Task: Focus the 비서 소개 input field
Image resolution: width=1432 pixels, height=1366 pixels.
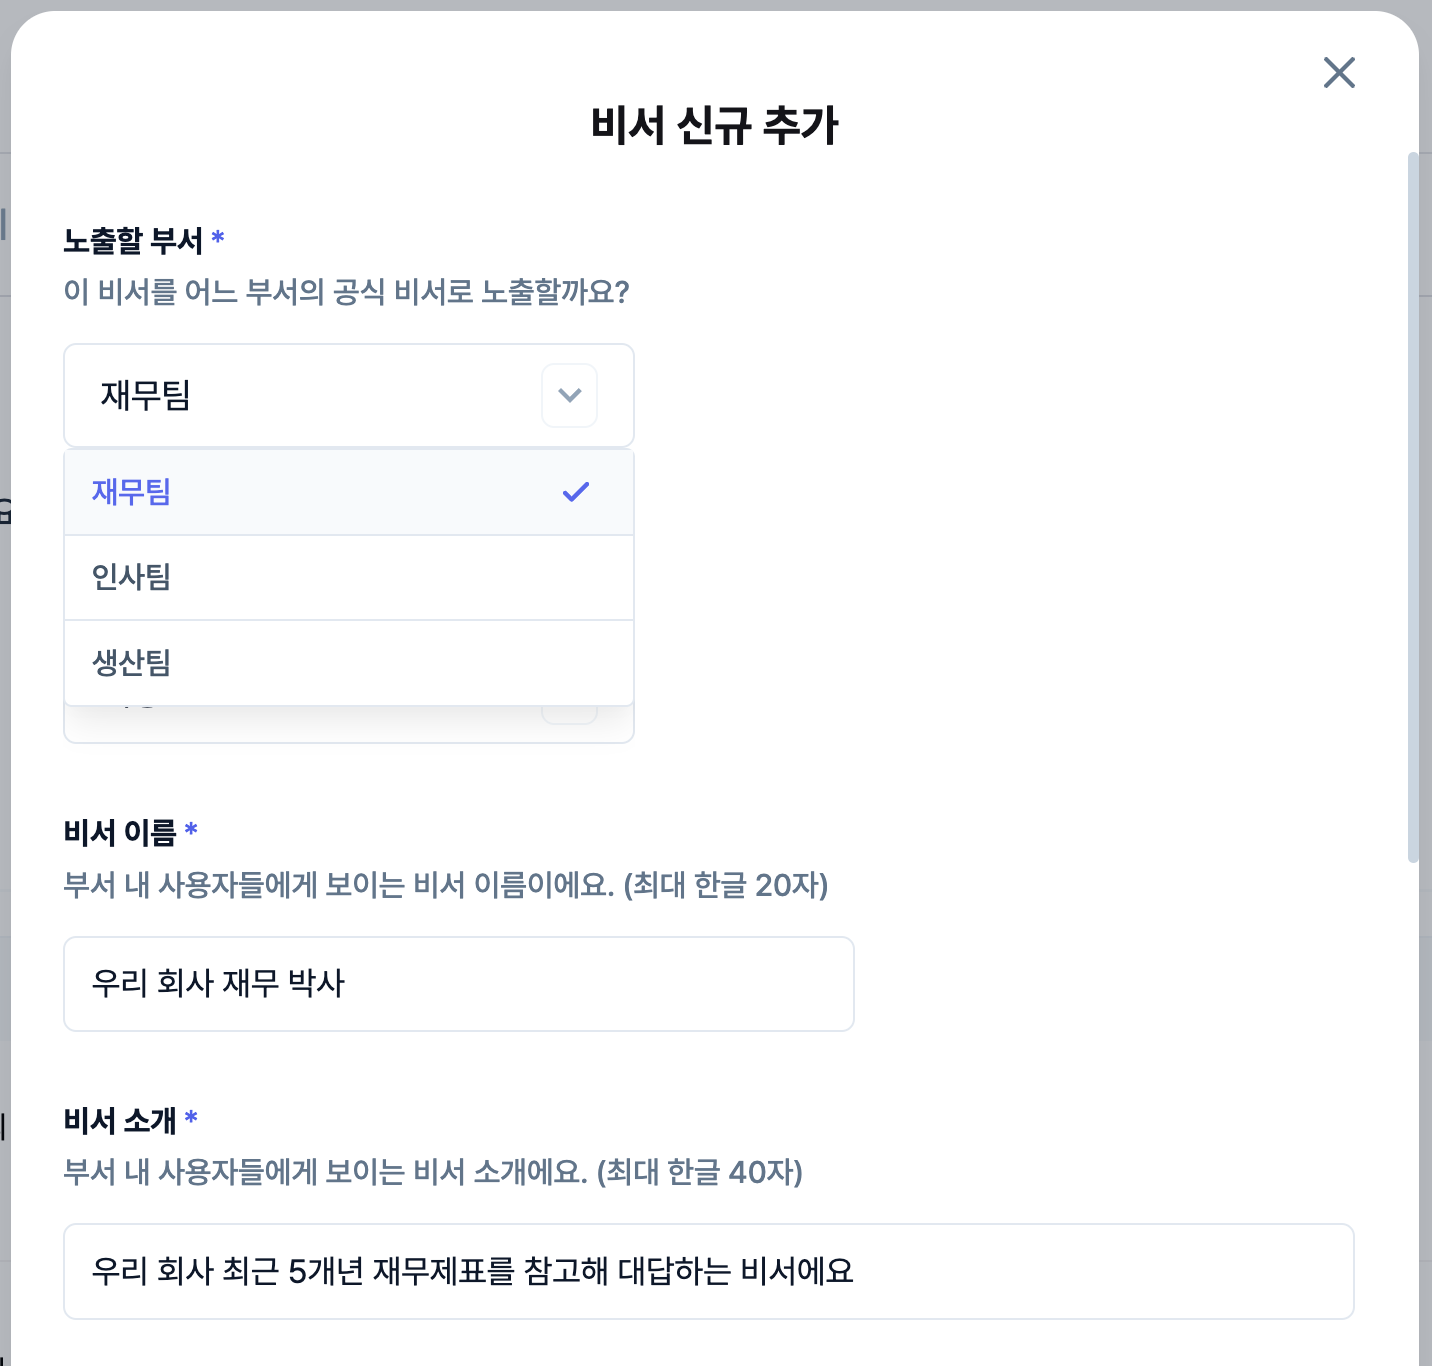Action: pyautogui.click(x=709, y=1272)
